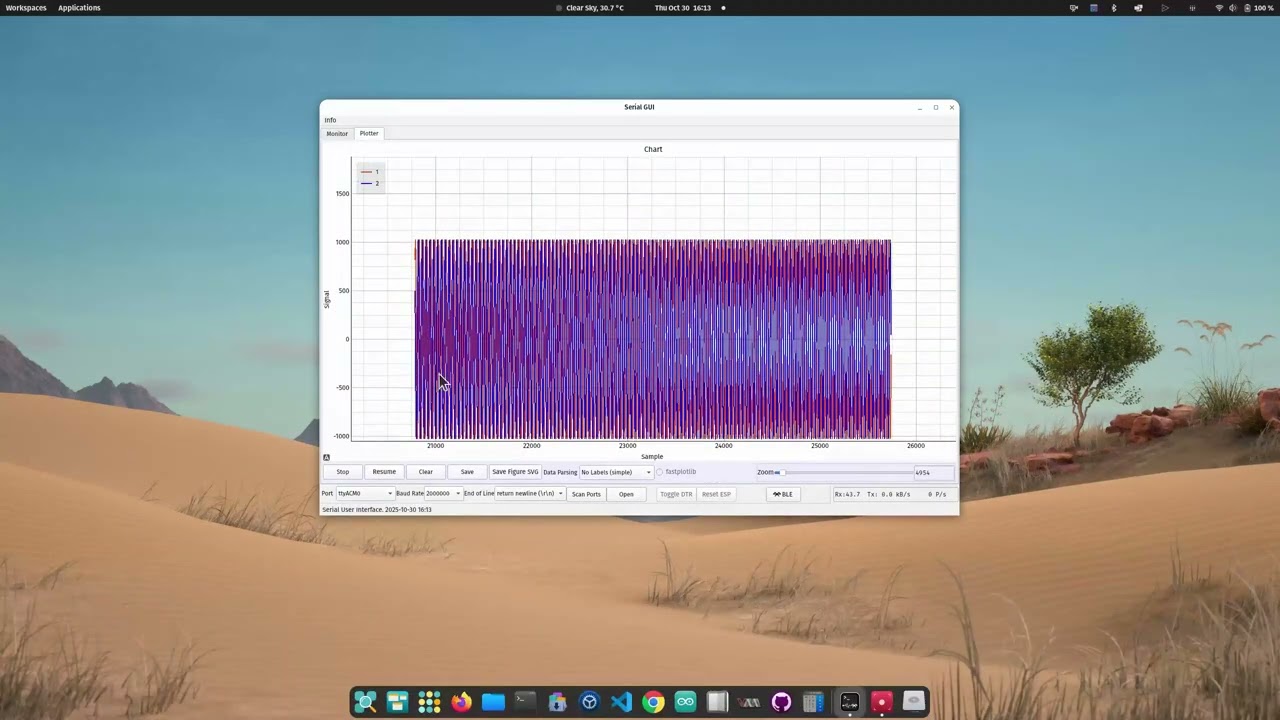
Task: Select the Plotter tab
Action: click(x=369, y=133)
